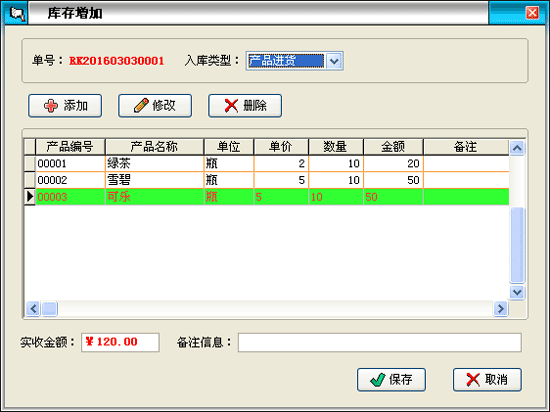Click the 产品编号 column header
550x412 pixels.
click(x=70, y=147)
